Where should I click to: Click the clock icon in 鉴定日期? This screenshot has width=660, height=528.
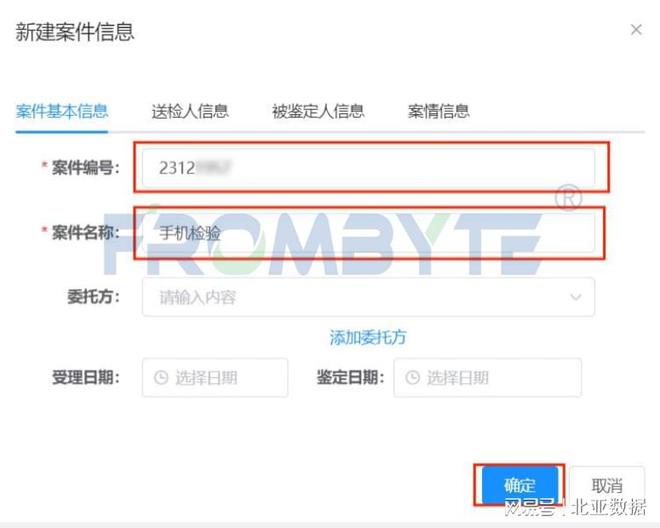tap(412, 378)
